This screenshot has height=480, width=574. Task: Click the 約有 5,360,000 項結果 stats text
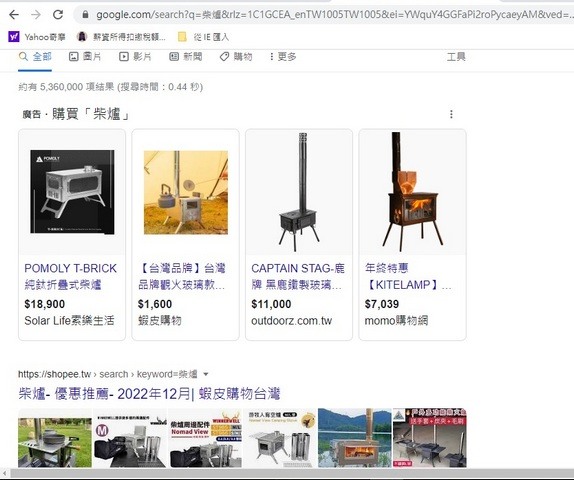(x=111, y=87)
